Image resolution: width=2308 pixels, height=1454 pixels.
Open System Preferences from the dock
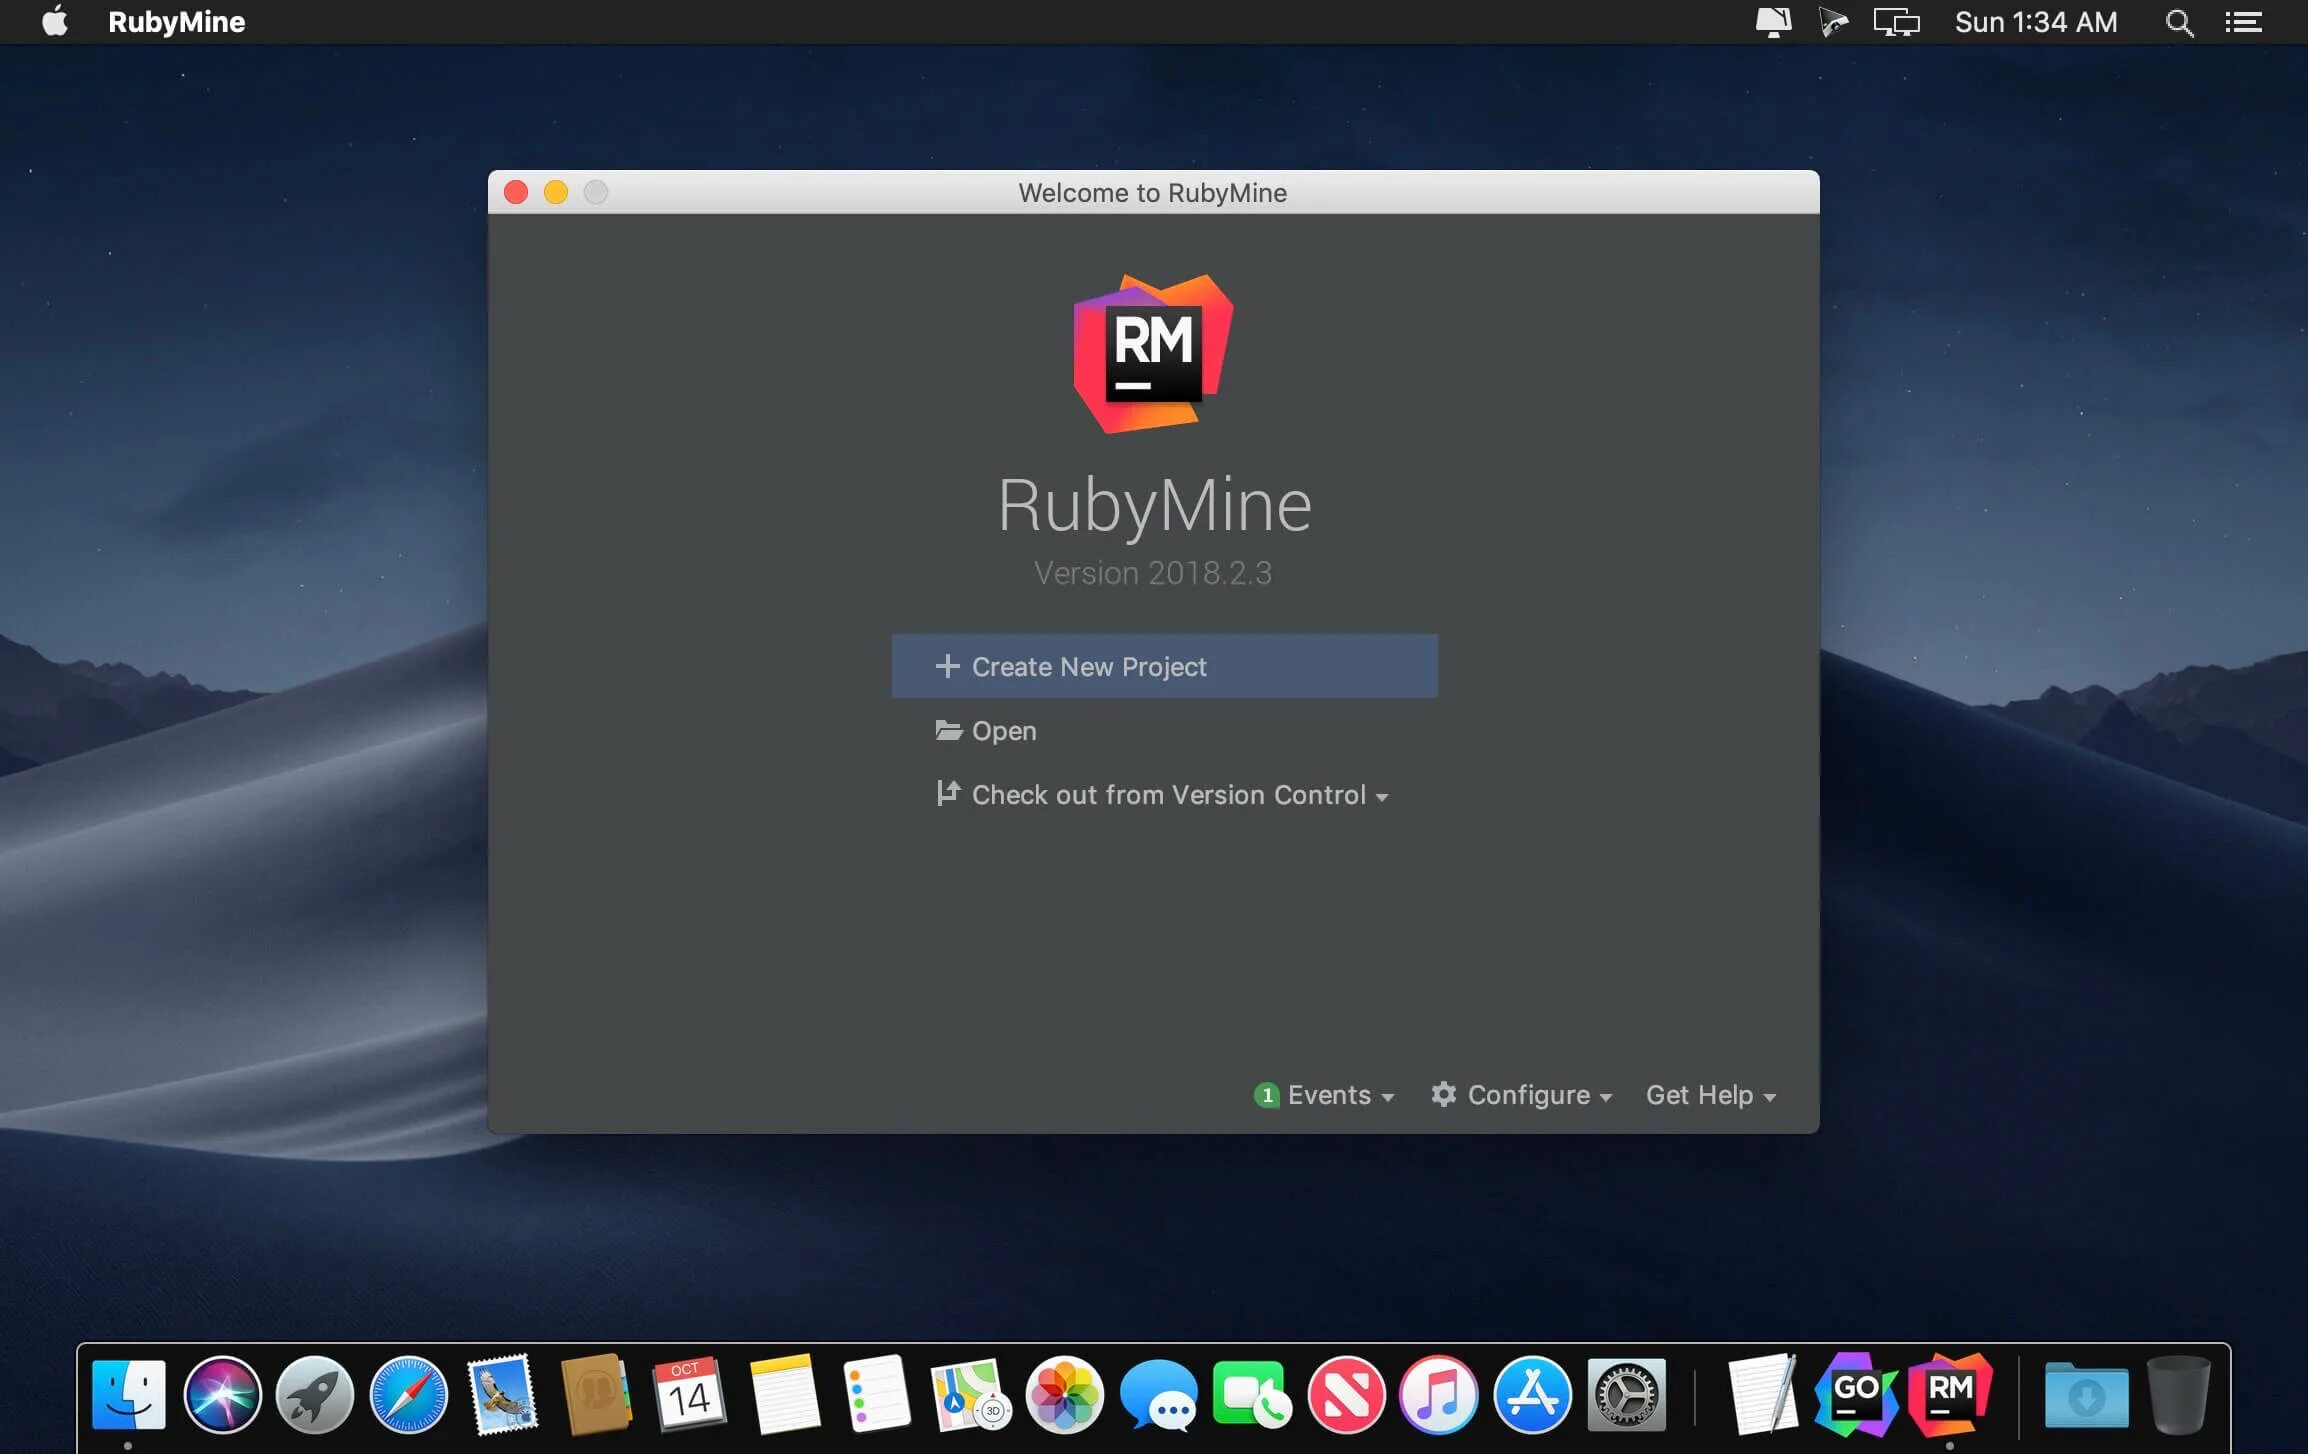(x=1626, y=1394)
